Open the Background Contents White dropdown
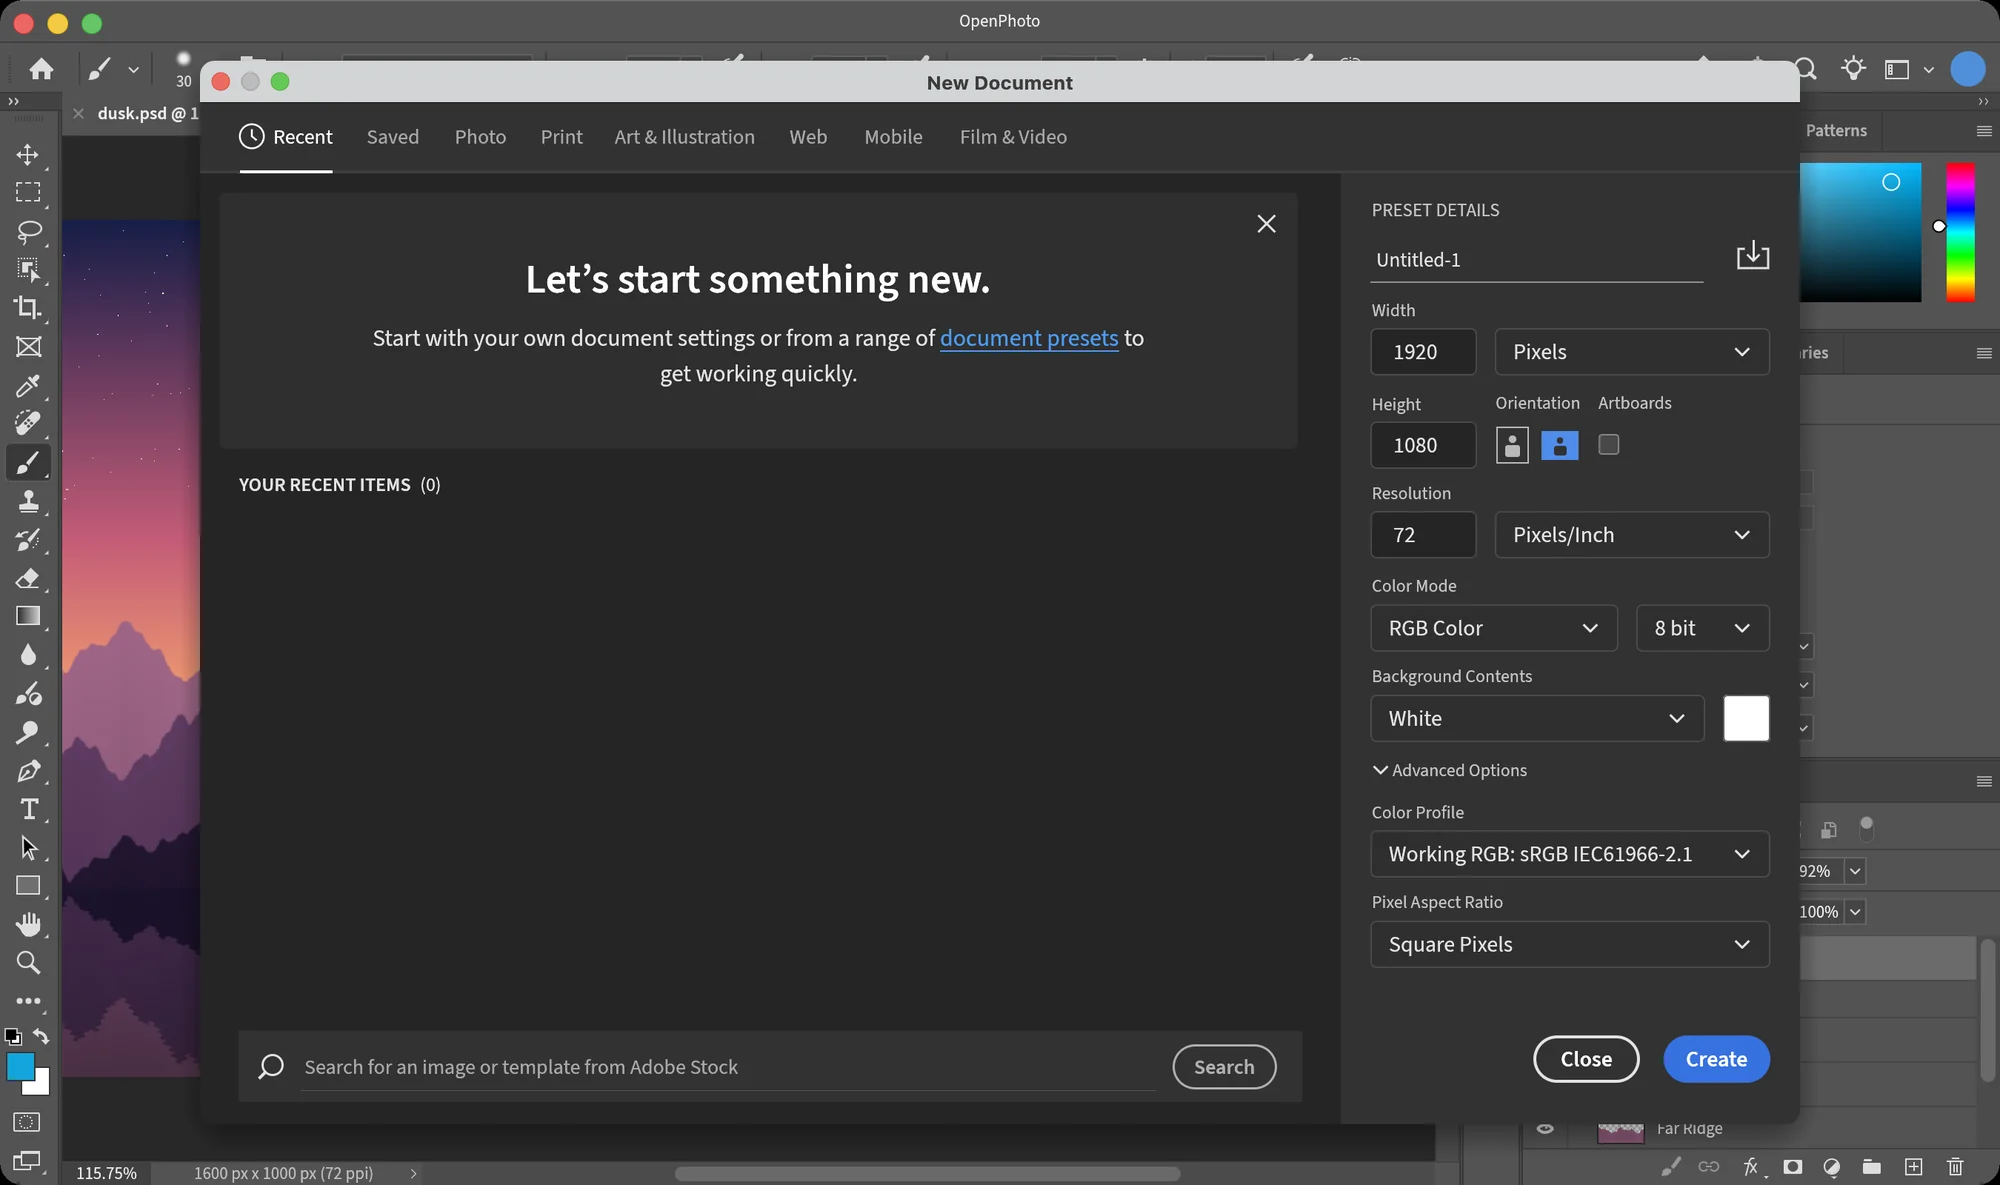The image size is (2000, 1185). (x=1537, y=718)
